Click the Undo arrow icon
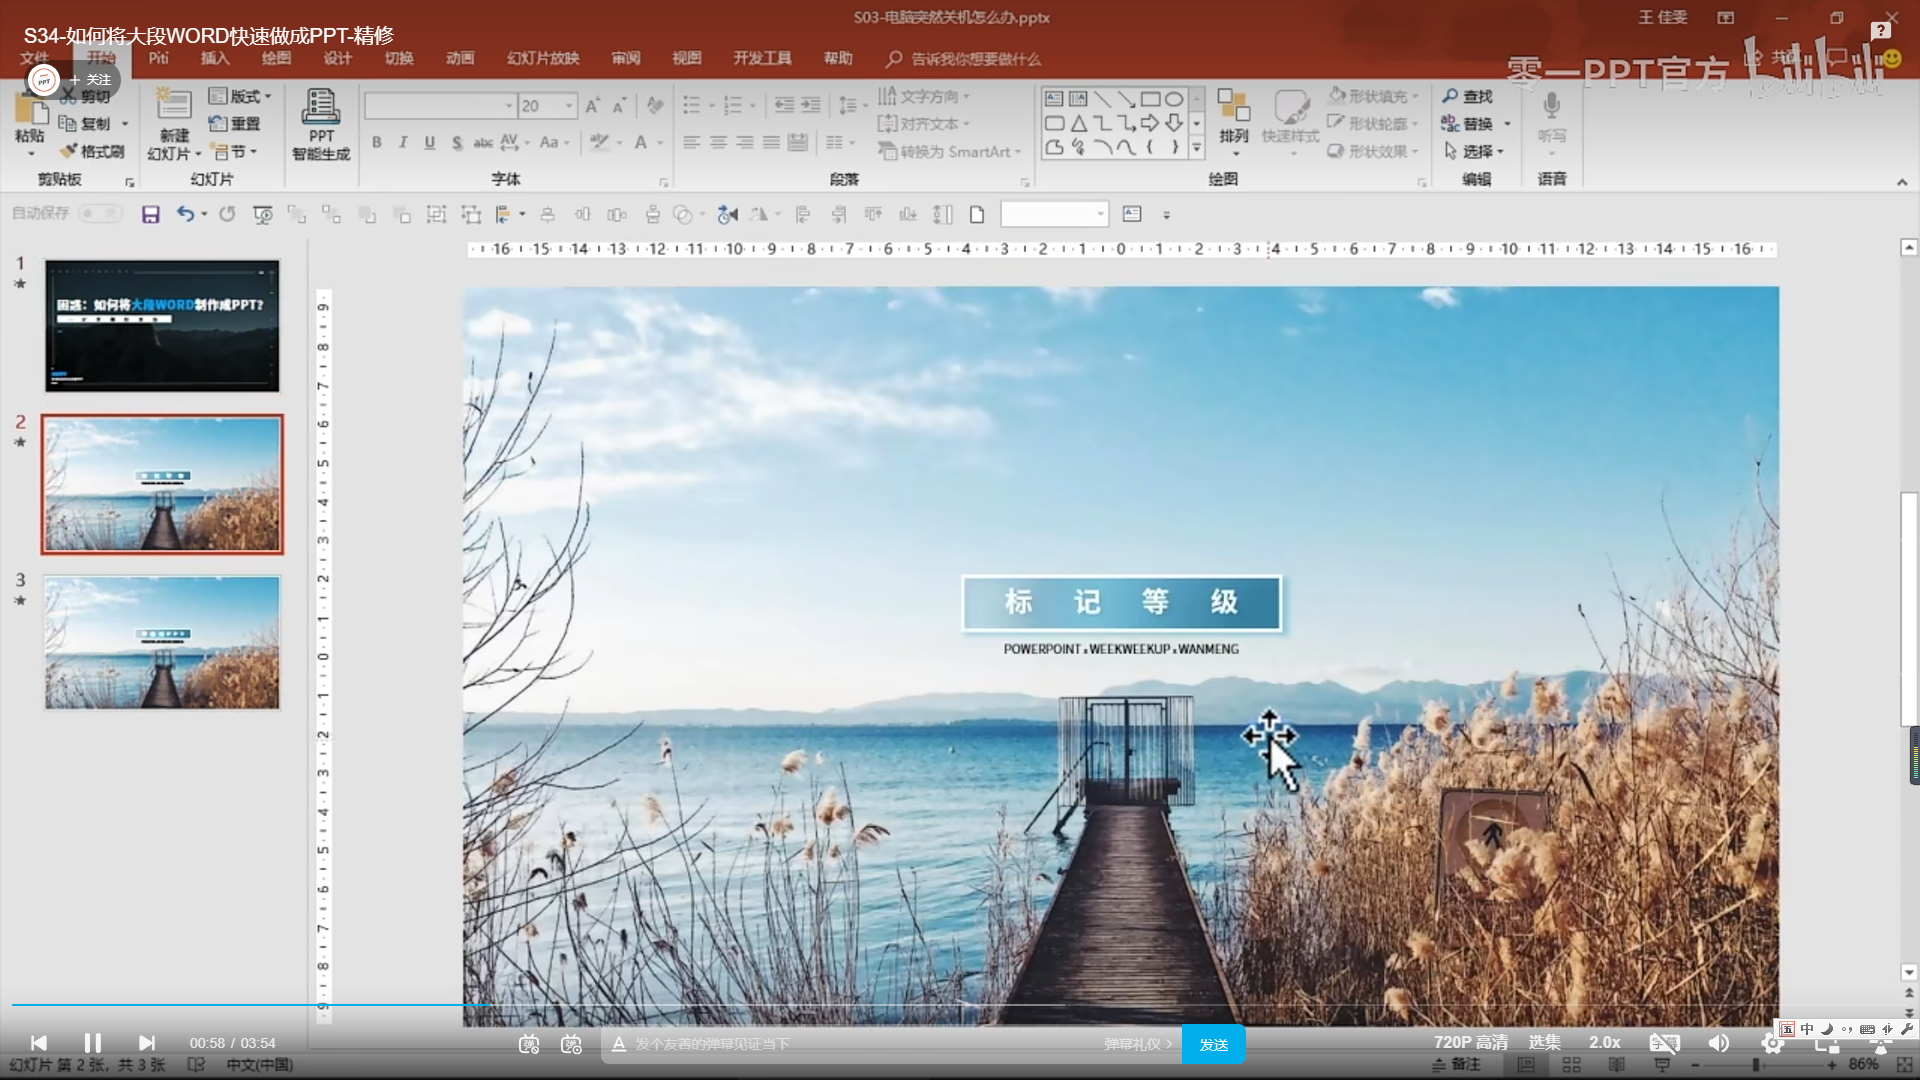 click(x=185, y=214)
